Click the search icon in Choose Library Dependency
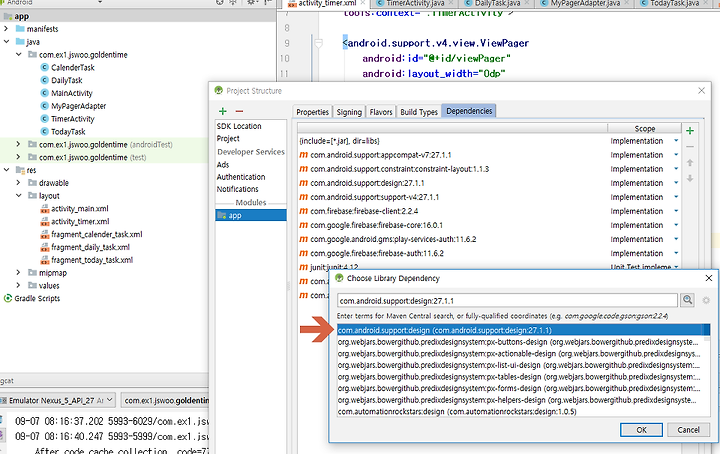This screenshot has width=720, height=454. pyautogui.click(x=687, y=300)
